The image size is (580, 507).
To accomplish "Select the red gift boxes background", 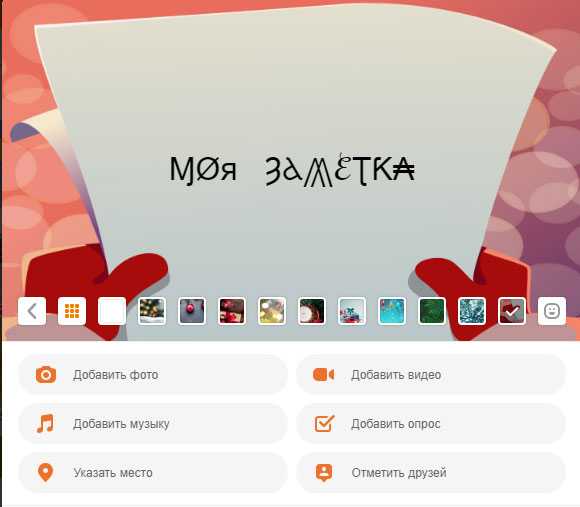I will pos(232,311).
